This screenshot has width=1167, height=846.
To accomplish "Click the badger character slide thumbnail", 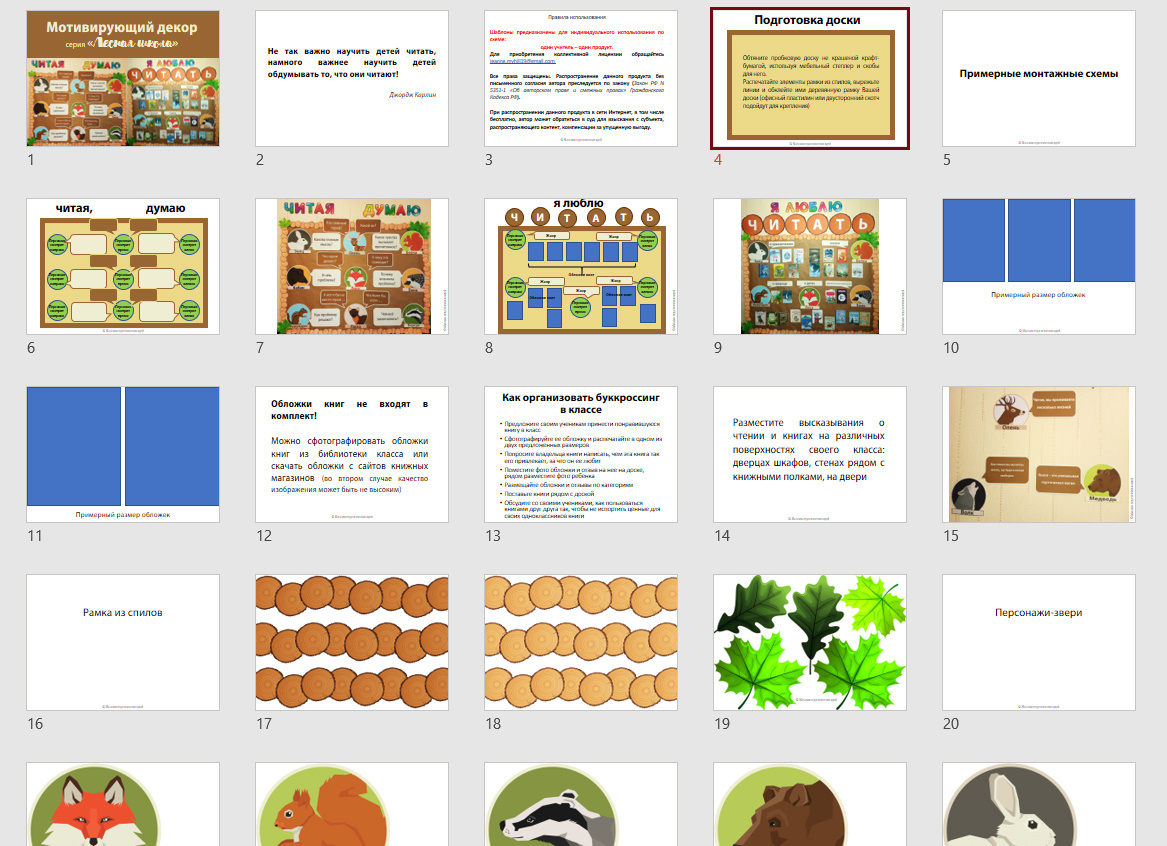I will coord(580,805).
